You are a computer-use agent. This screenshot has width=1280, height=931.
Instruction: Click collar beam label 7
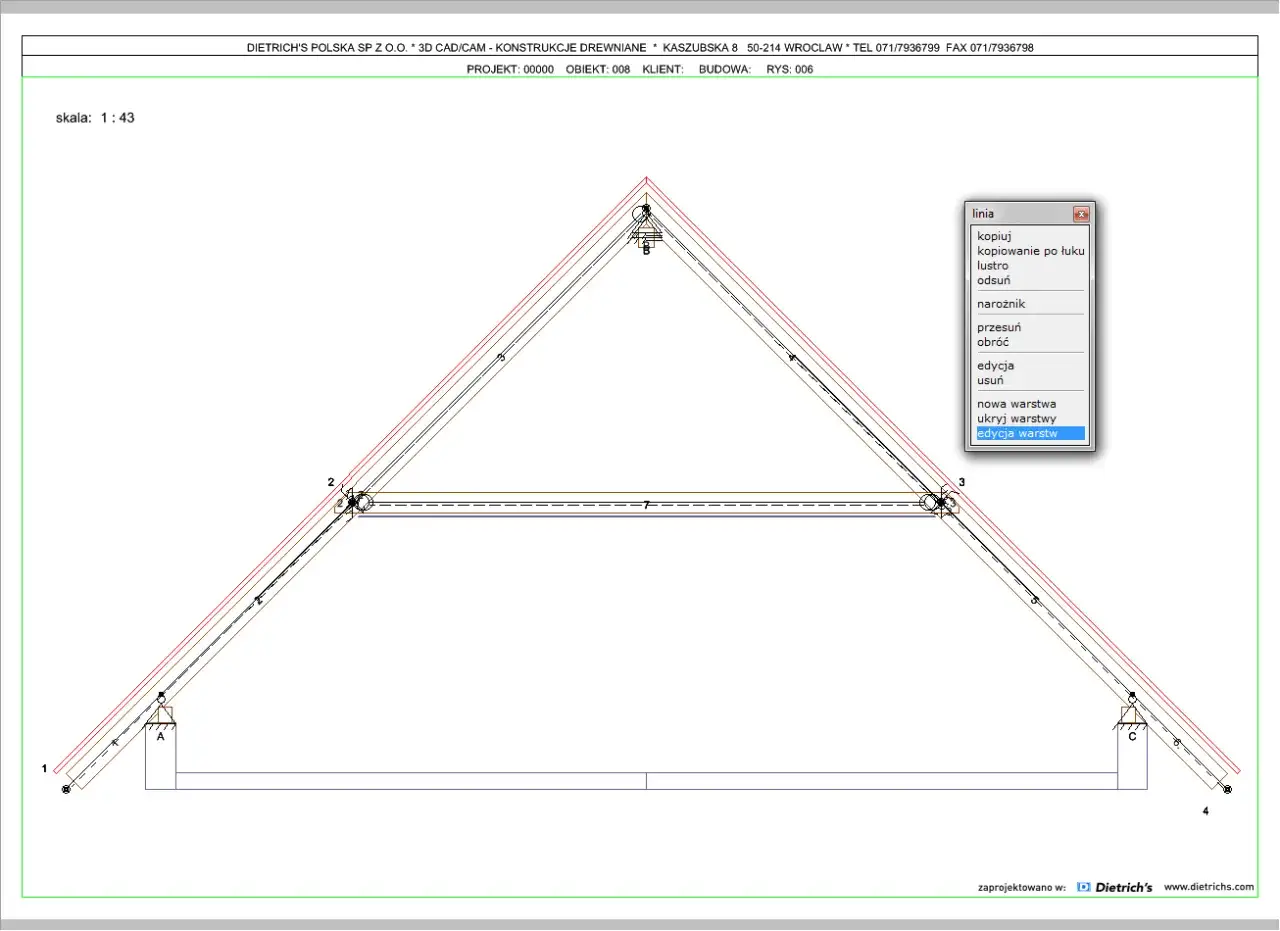[x=646, y=506]
